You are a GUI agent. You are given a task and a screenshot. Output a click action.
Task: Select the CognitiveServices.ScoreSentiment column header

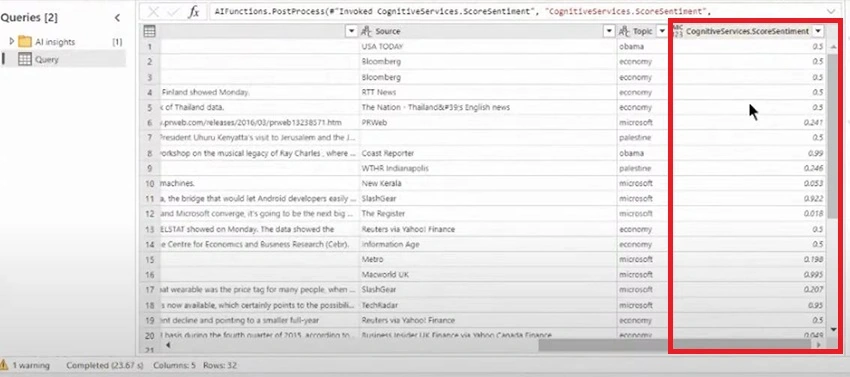coord(749,31)
